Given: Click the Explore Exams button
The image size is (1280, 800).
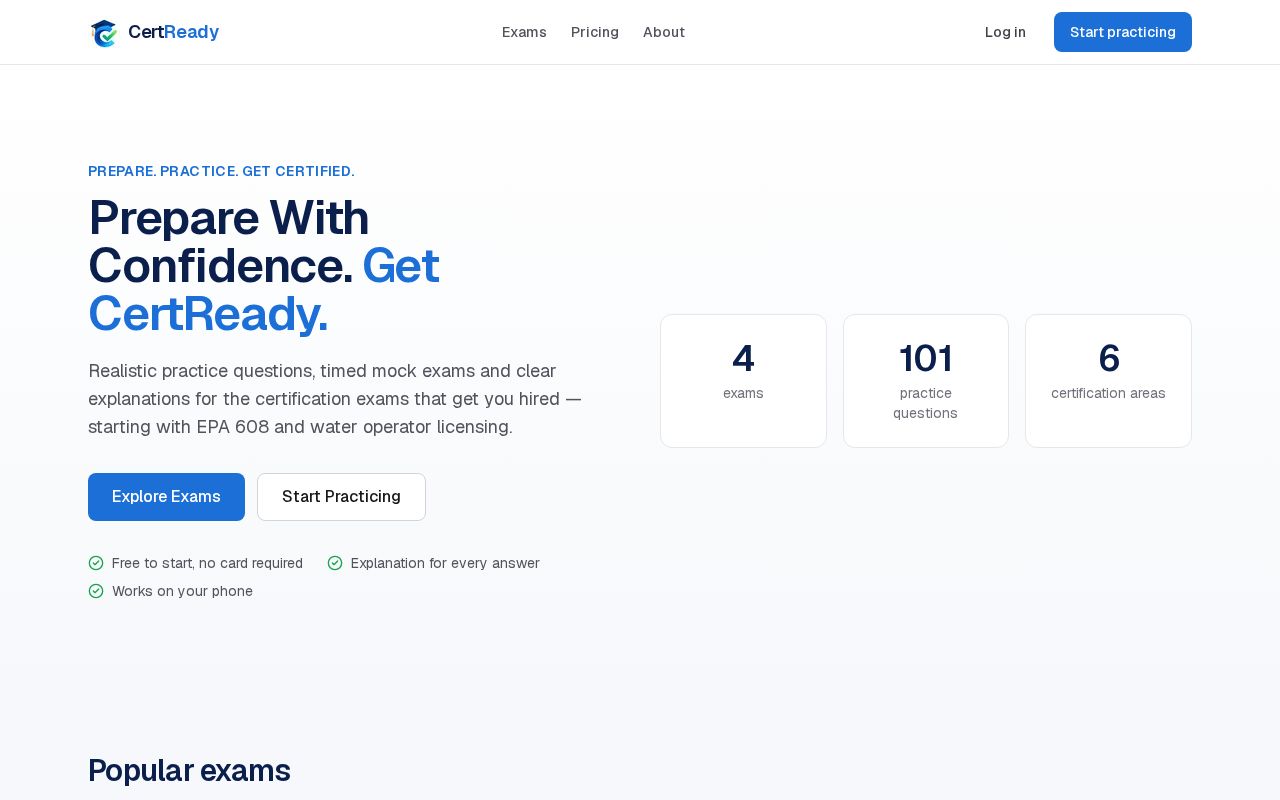Looking at the screenshot, I should [166, 497].
